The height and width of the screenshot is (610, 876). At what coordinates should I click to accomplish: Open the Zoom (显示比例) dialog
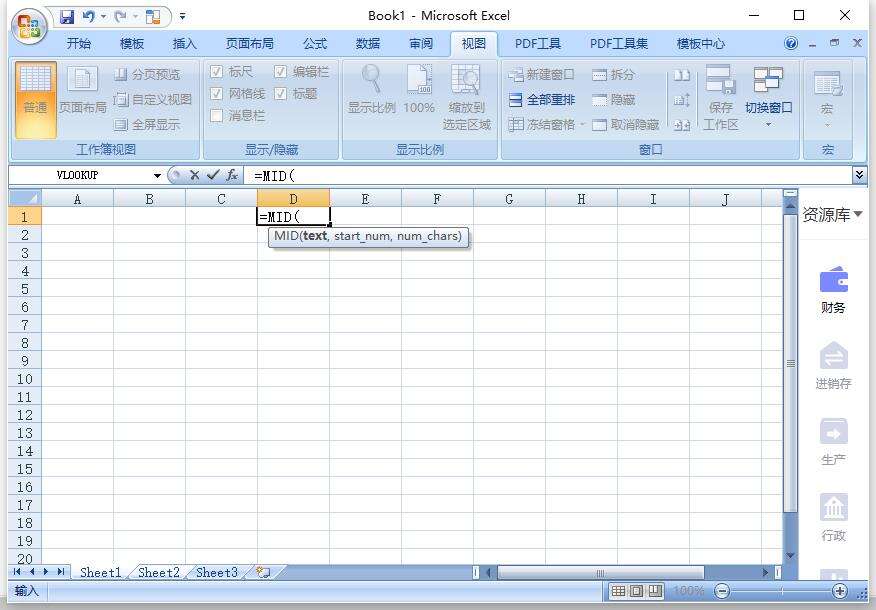click(372, 89)
